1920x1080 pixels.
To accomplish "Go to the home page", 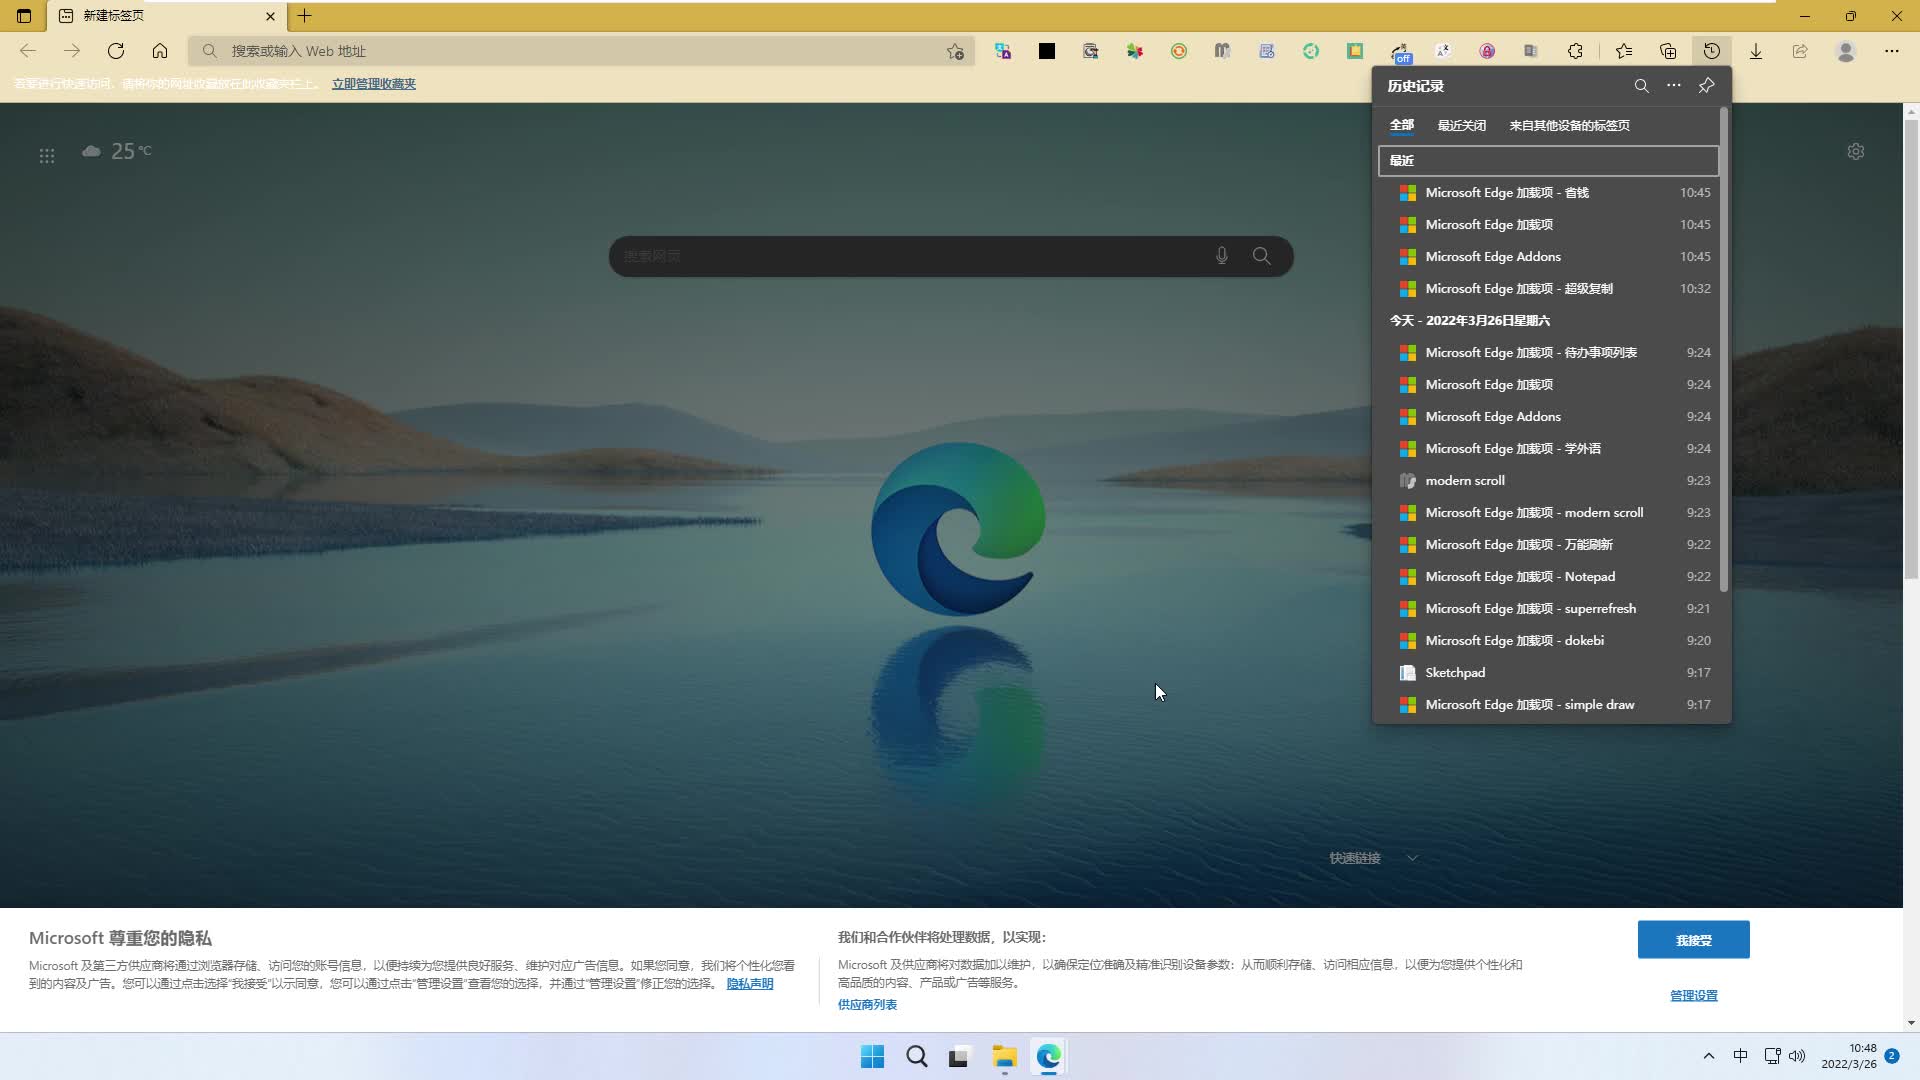I will [x=160, y=51].
